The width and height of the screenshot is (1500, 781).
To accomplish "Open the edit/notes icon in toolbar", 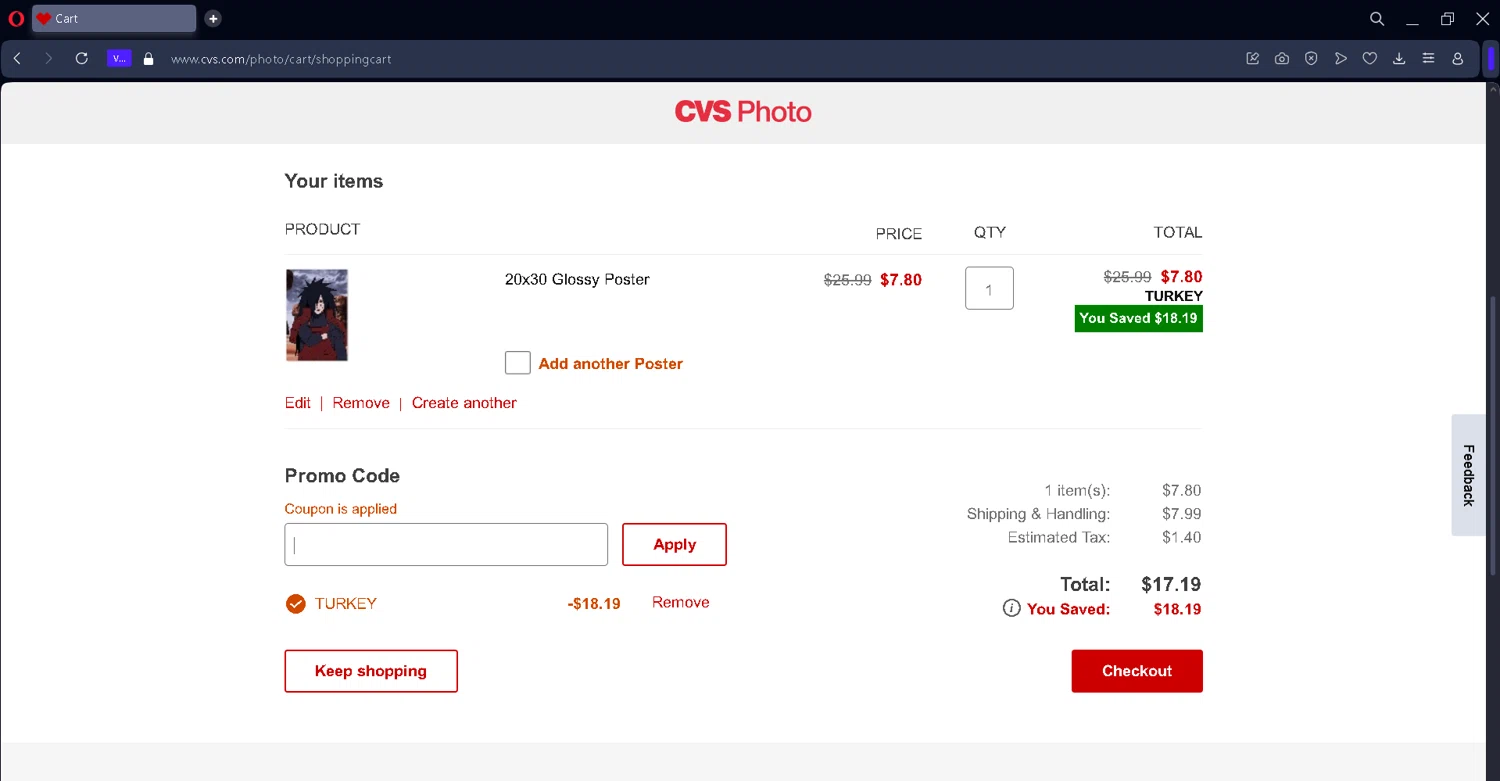I will tap(1253, 59).
